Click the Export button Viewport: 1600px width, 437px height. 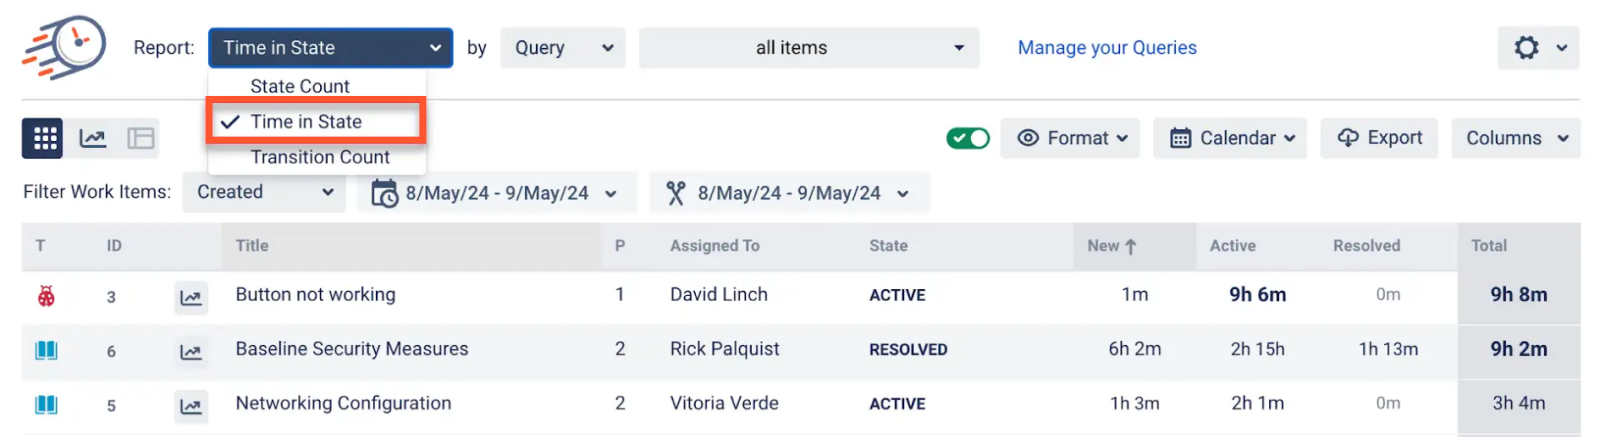pyautogui.click(x=1379, y=138)
